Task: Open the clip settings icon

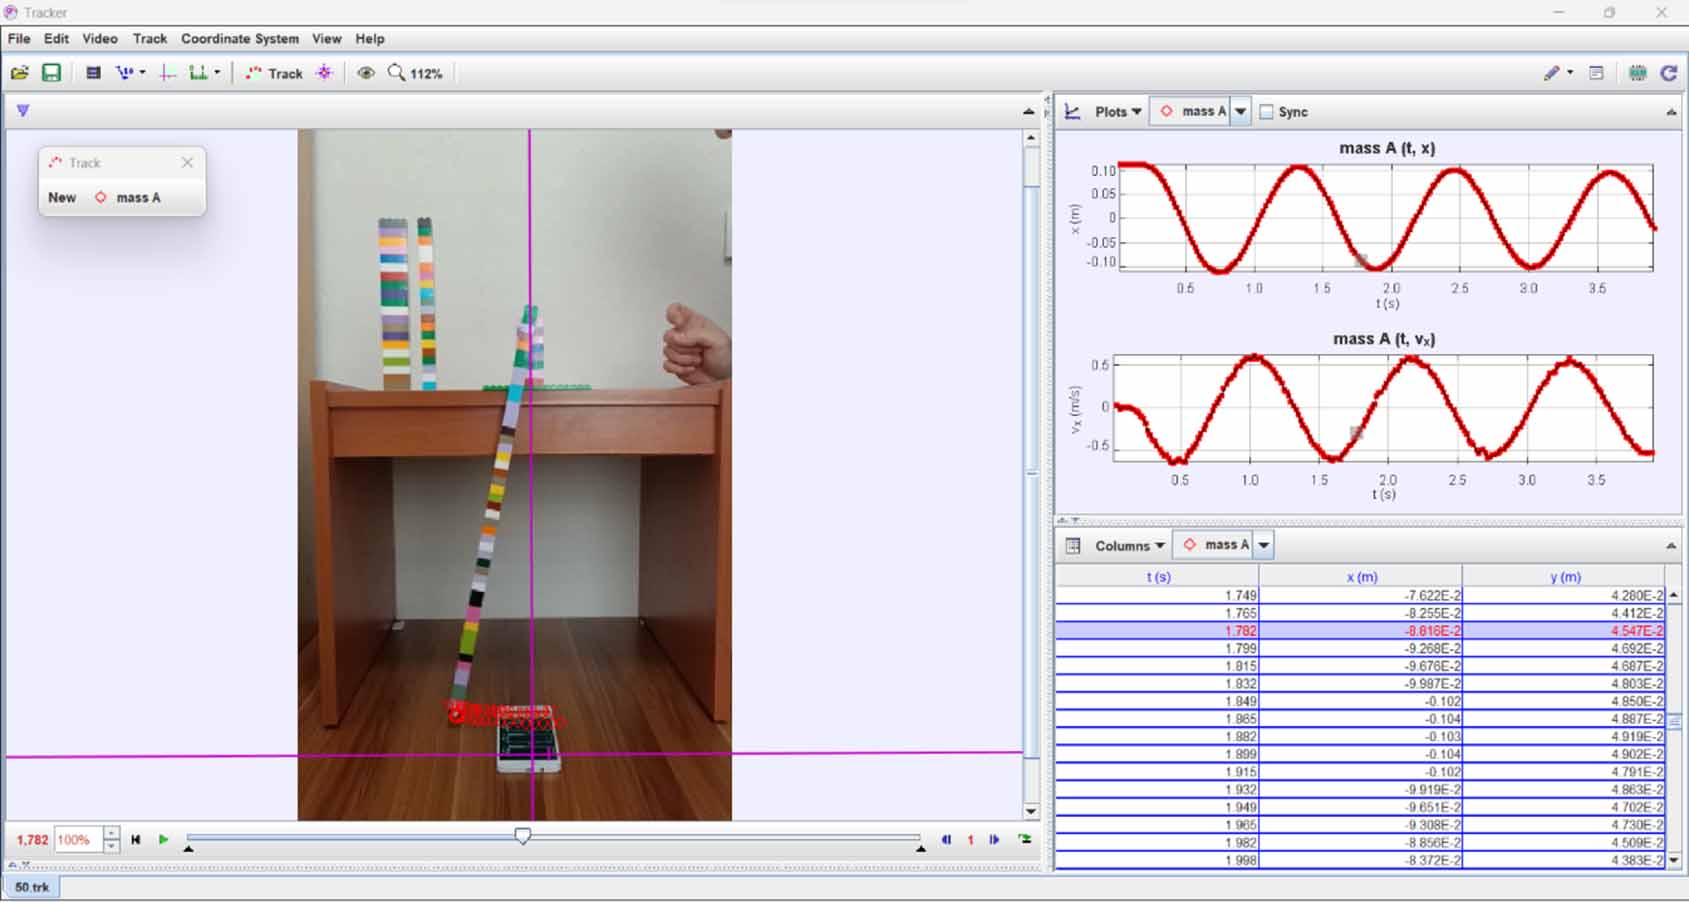Action: click(93, 72)
